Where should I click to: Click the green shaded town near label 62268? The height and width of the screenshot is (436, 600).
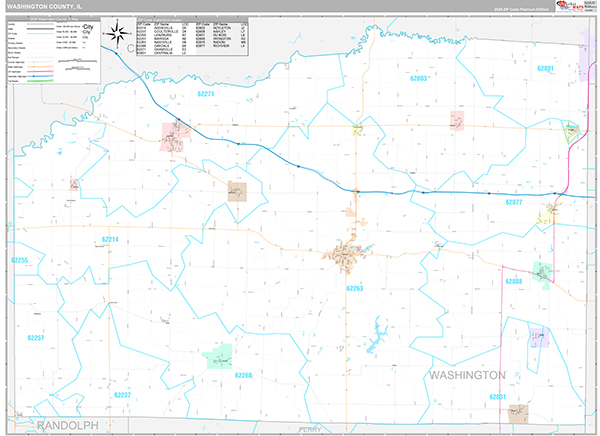point(218,357)
